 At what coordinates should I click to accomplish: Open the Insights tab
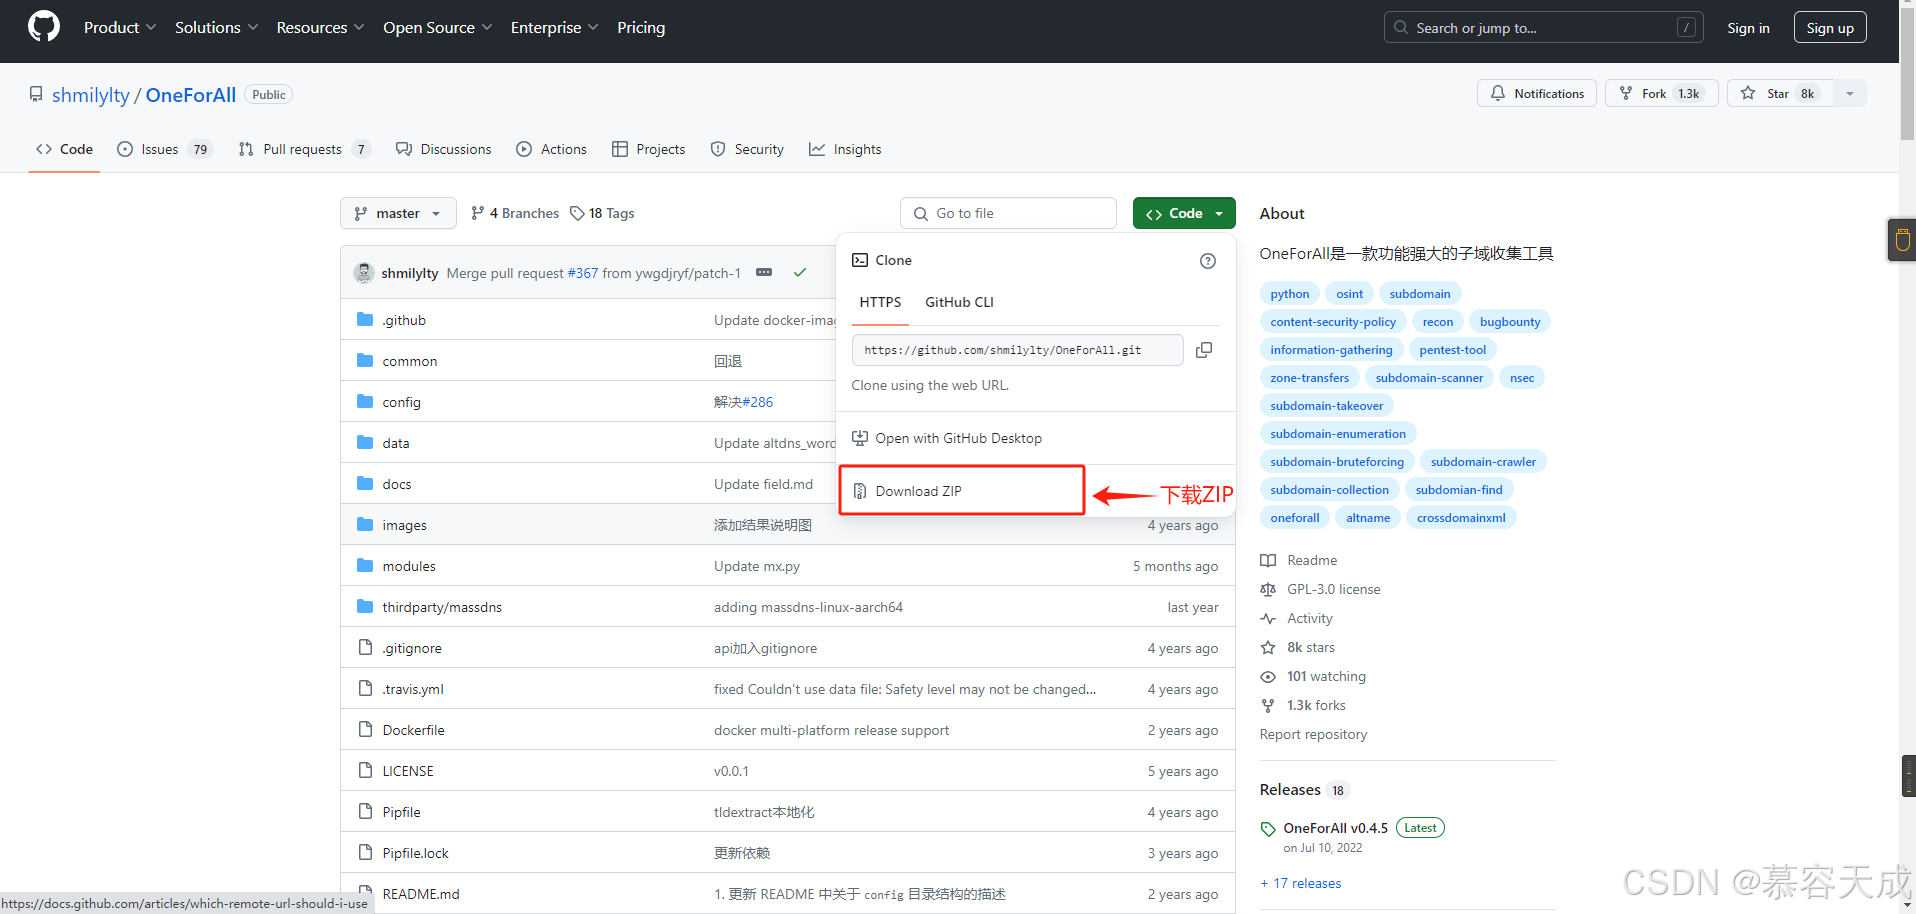point(845,149)
